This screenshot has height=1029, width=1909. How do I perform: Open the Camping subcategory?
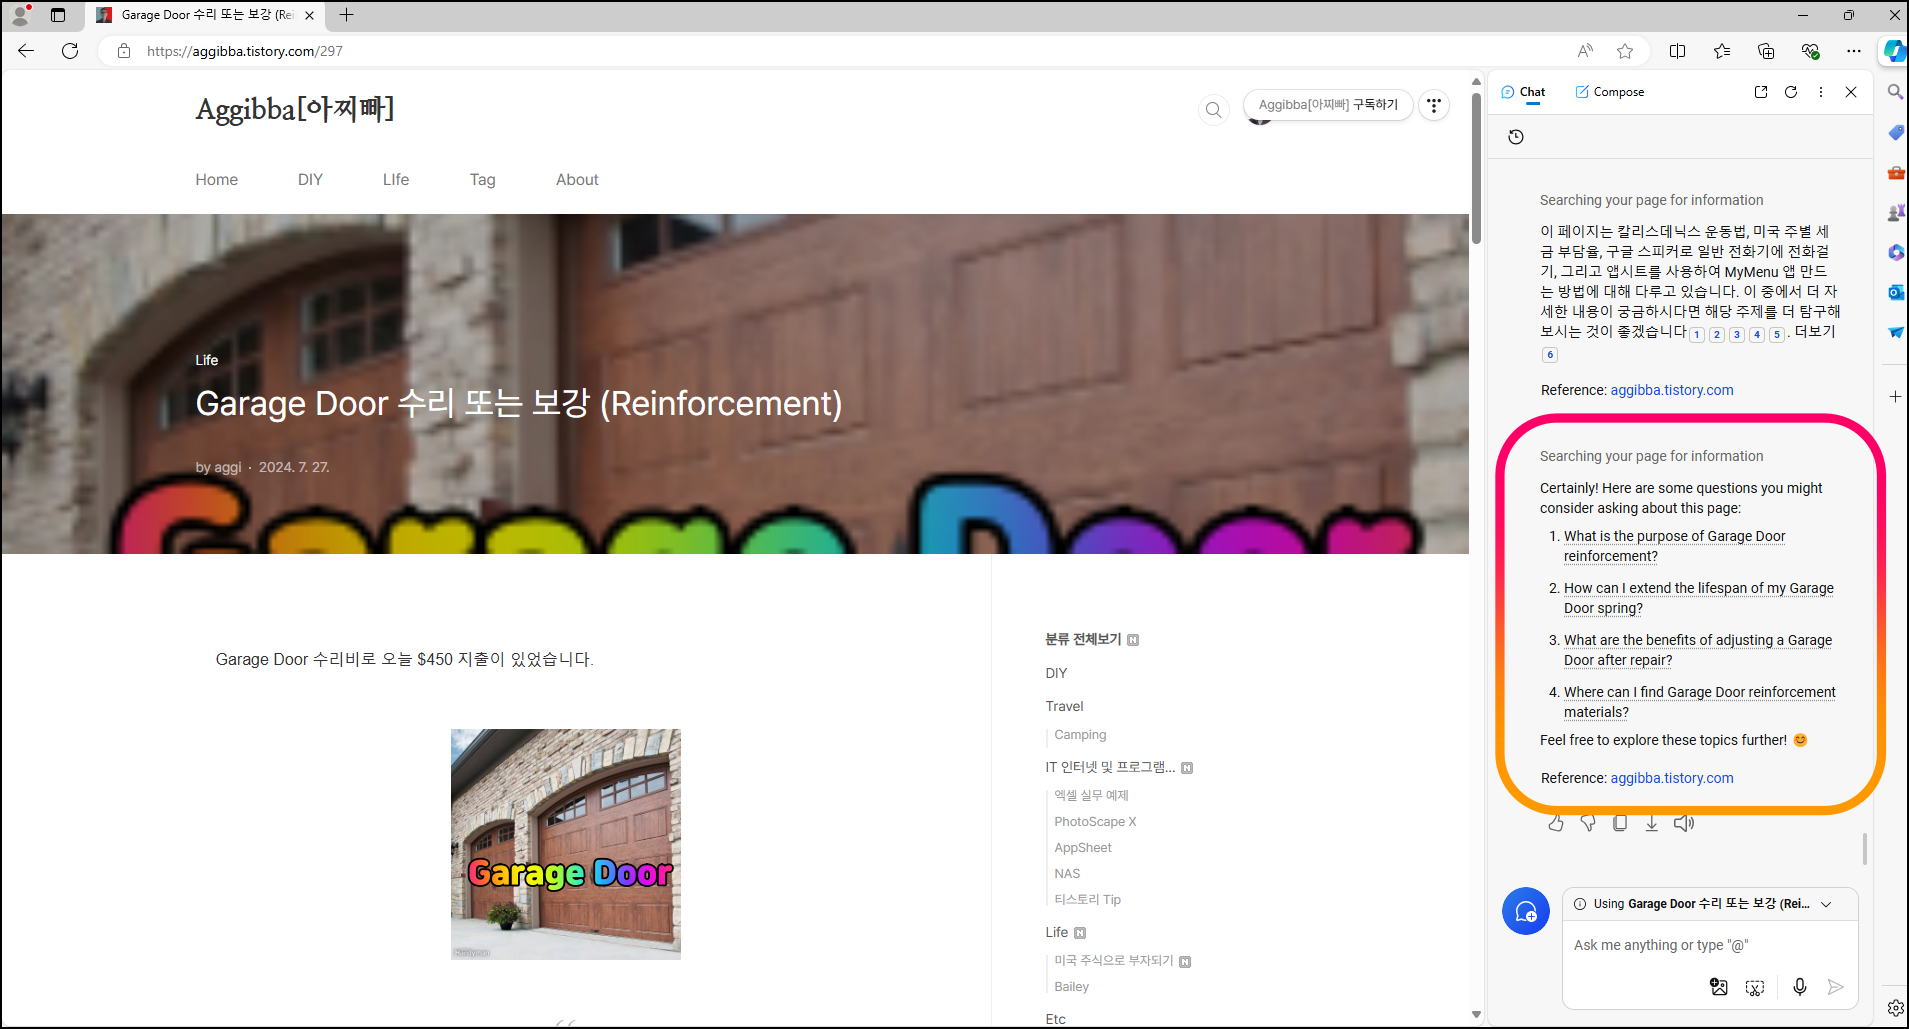[1080, 735]
